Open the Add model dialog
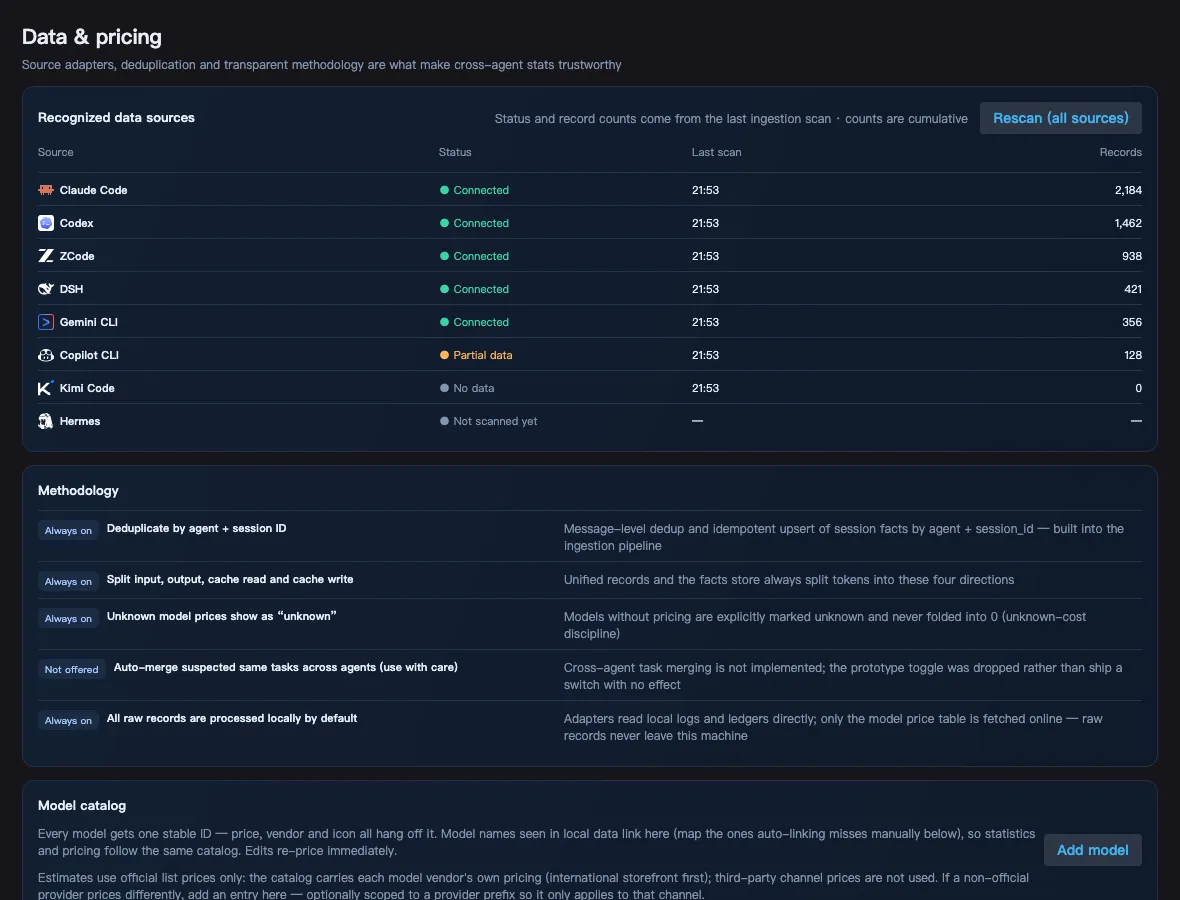This screenshot has height=900, width=1180. 1092,850
